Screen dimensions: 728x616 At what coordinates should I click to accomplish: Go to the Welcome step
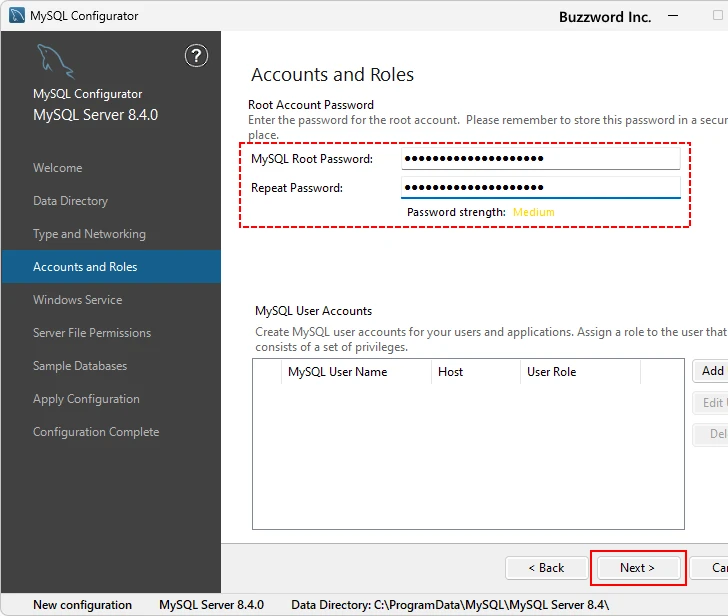[x=58, y=168]
